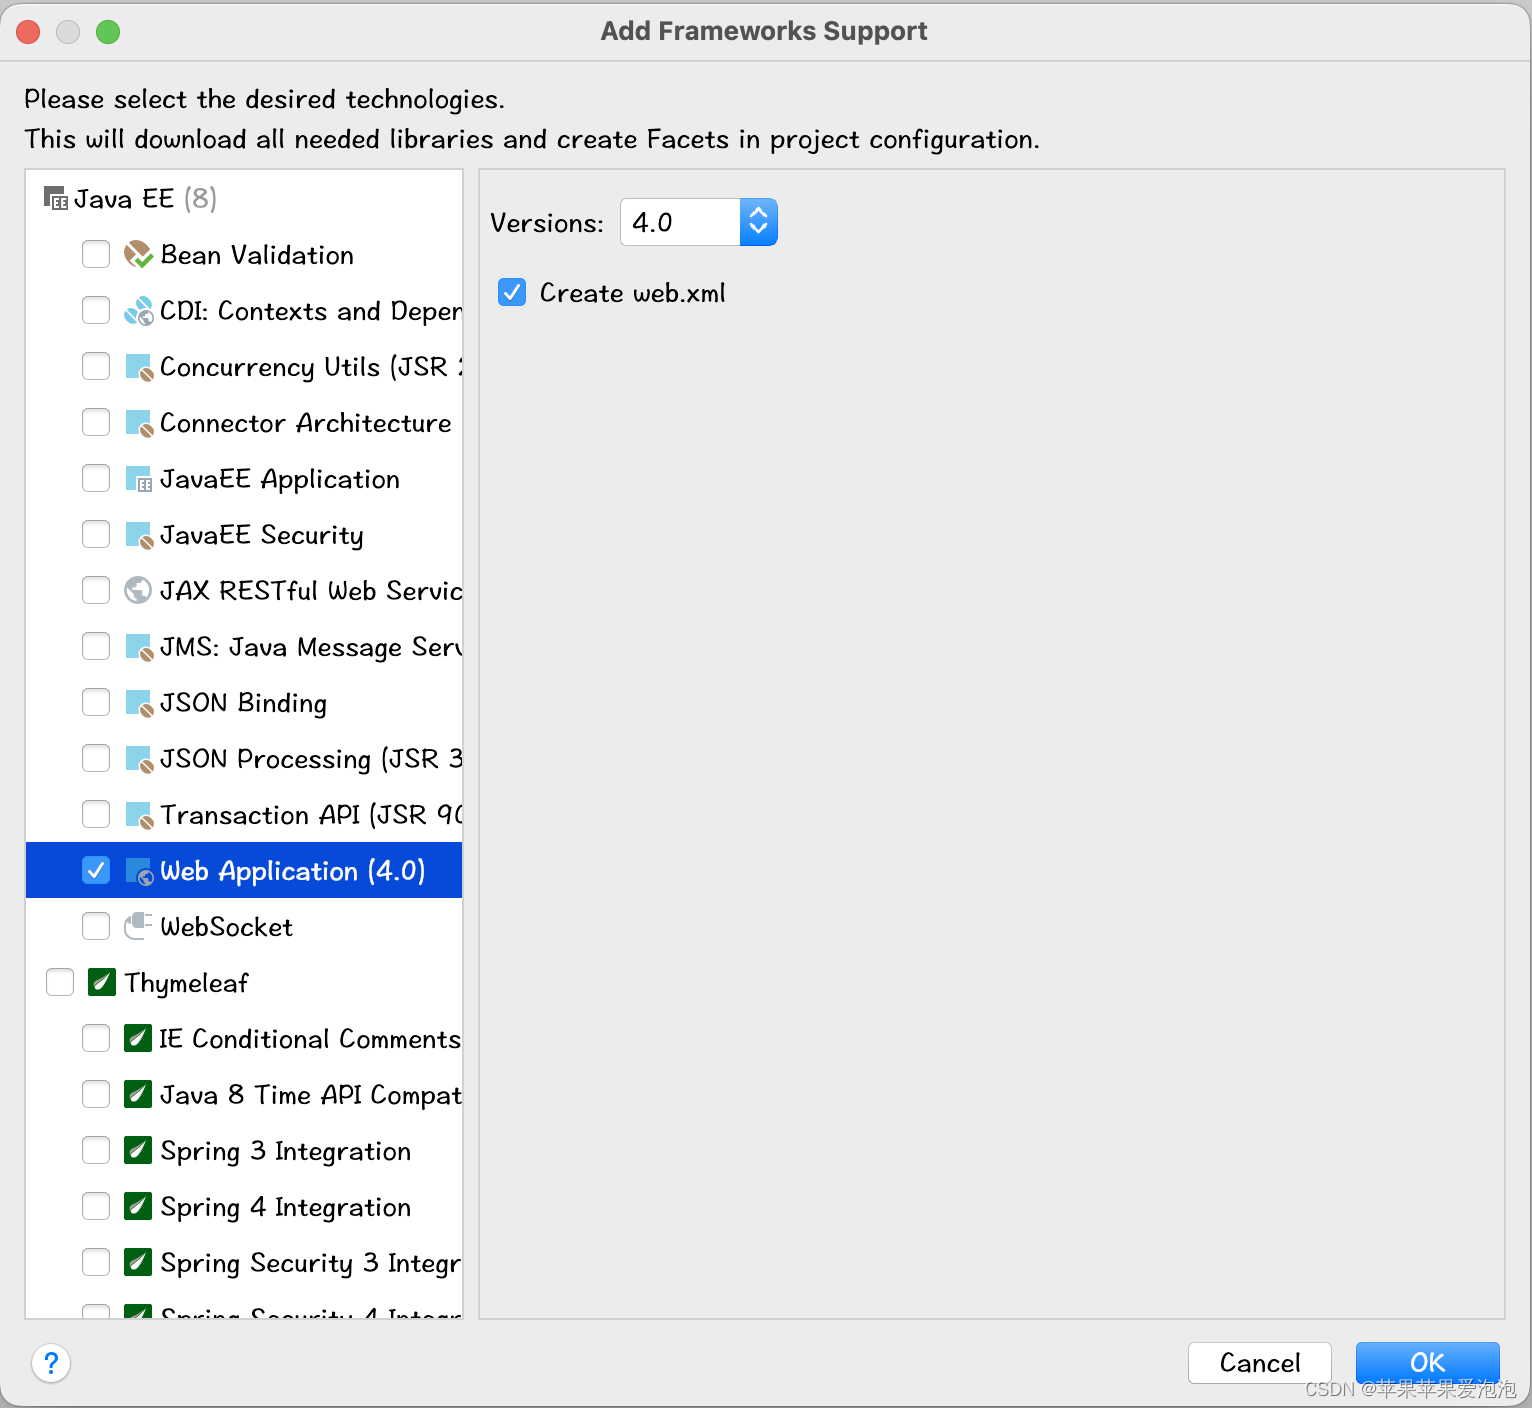Click the Java 8 Time API icon

click(x=138, y=1094)
